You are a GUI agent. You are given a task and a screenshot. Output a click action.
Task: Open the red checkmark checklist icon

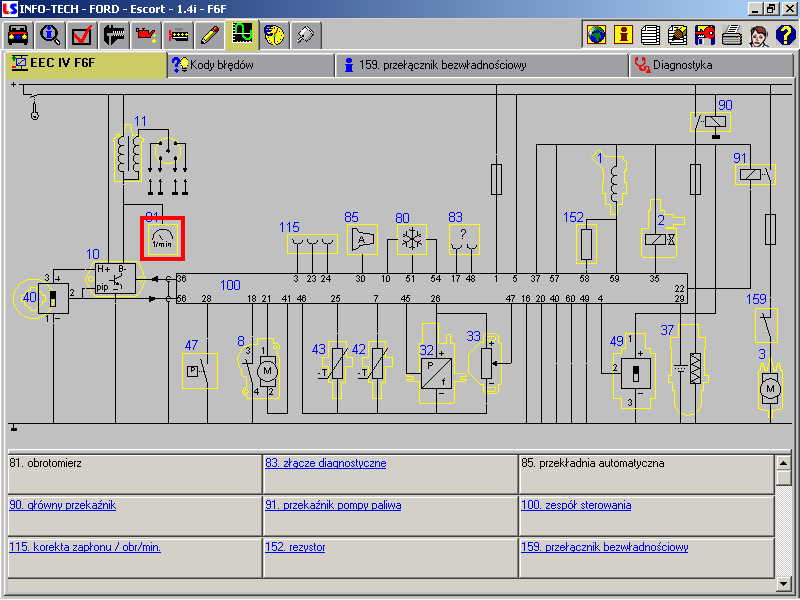(82, 35)
